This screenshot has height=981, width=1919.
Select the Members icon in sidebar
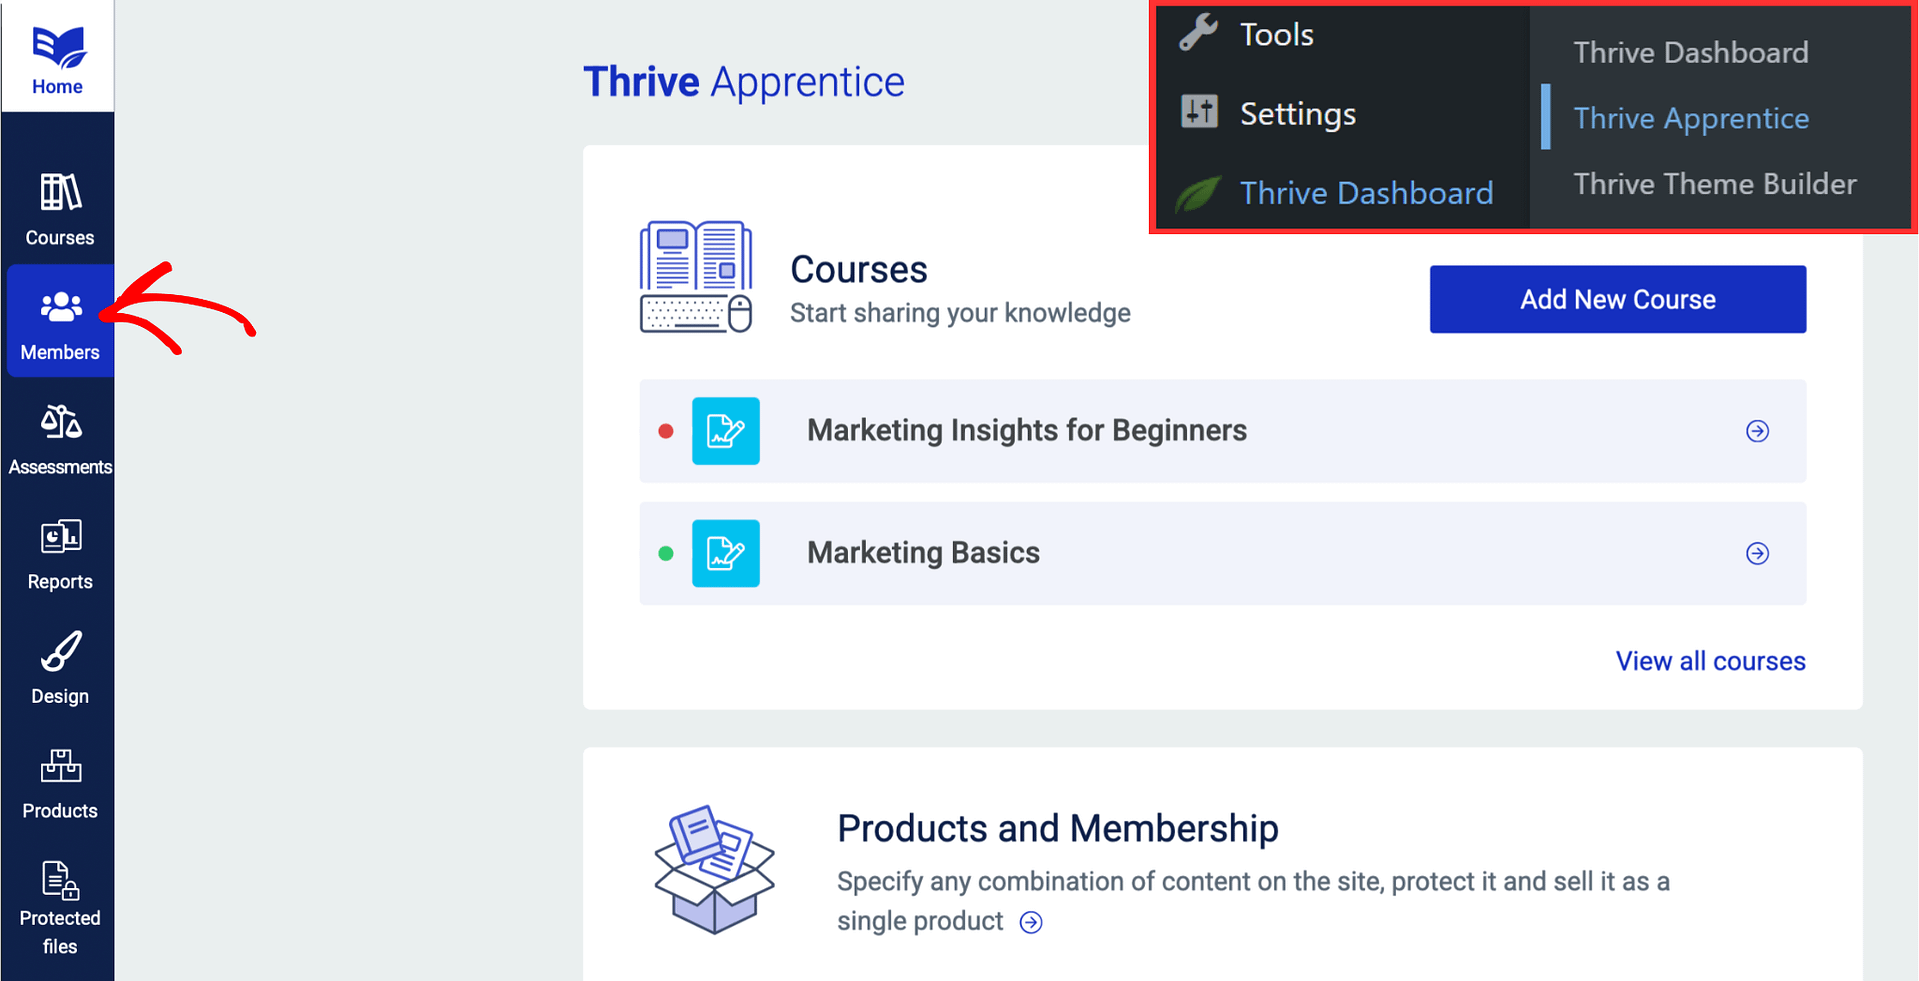(60, 320)
